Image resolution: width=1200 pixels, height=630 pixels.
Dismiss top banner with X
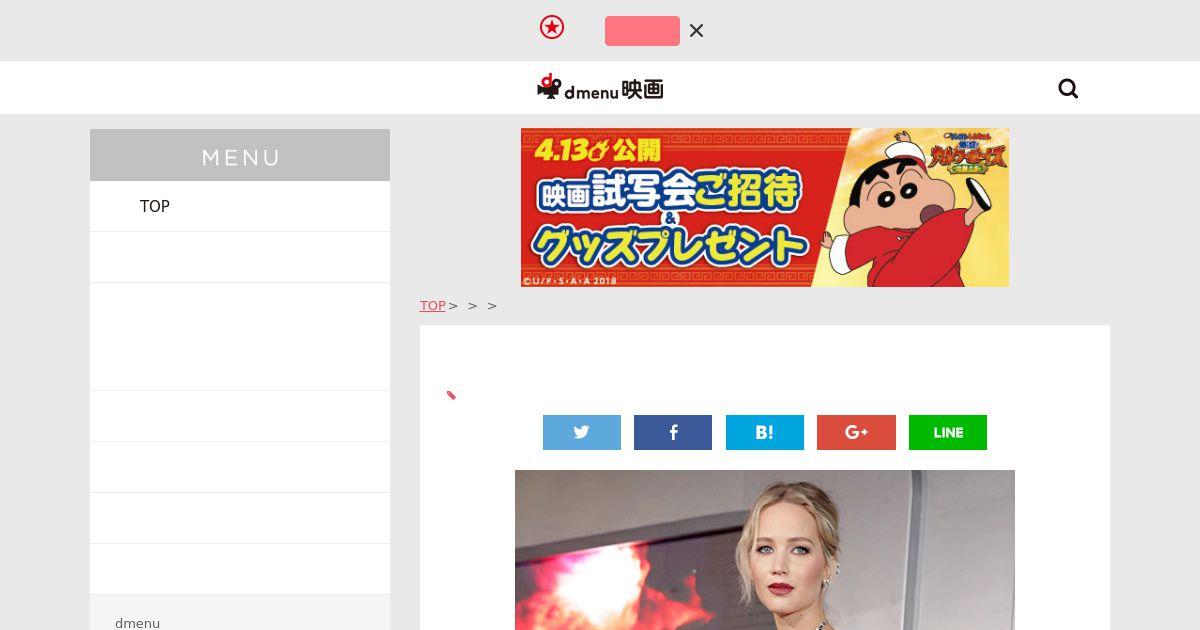[697, 31]
